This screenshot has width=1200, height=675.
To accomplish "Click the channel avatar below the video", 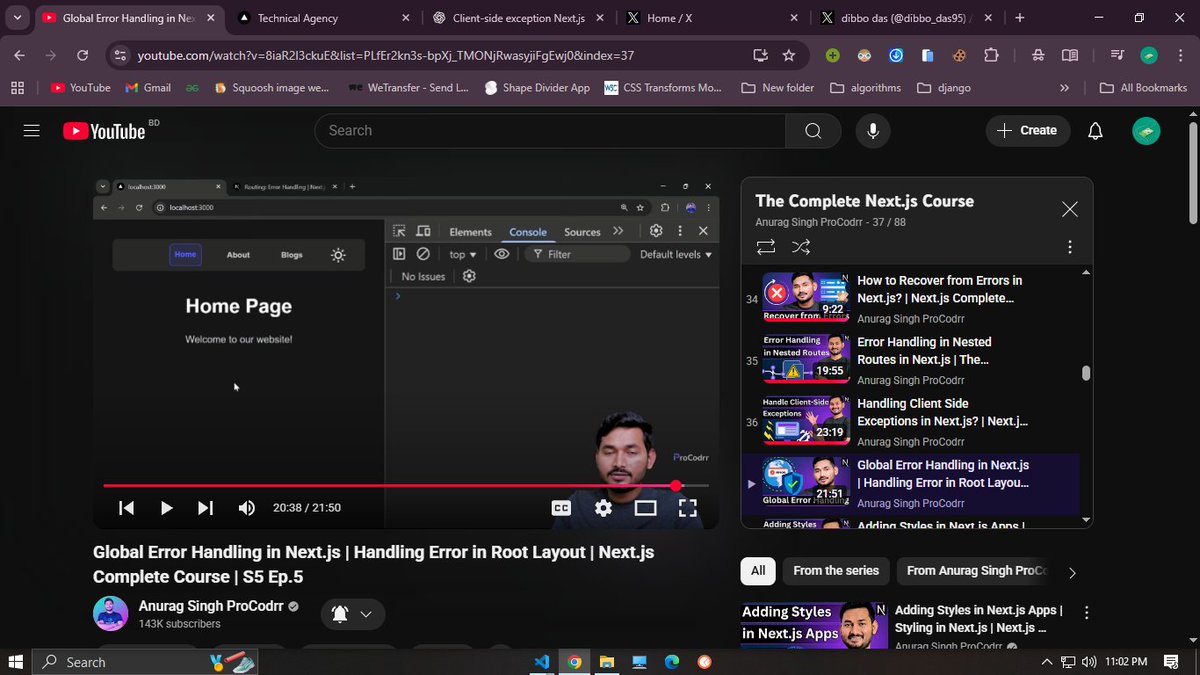I will (x=110, y=614).
